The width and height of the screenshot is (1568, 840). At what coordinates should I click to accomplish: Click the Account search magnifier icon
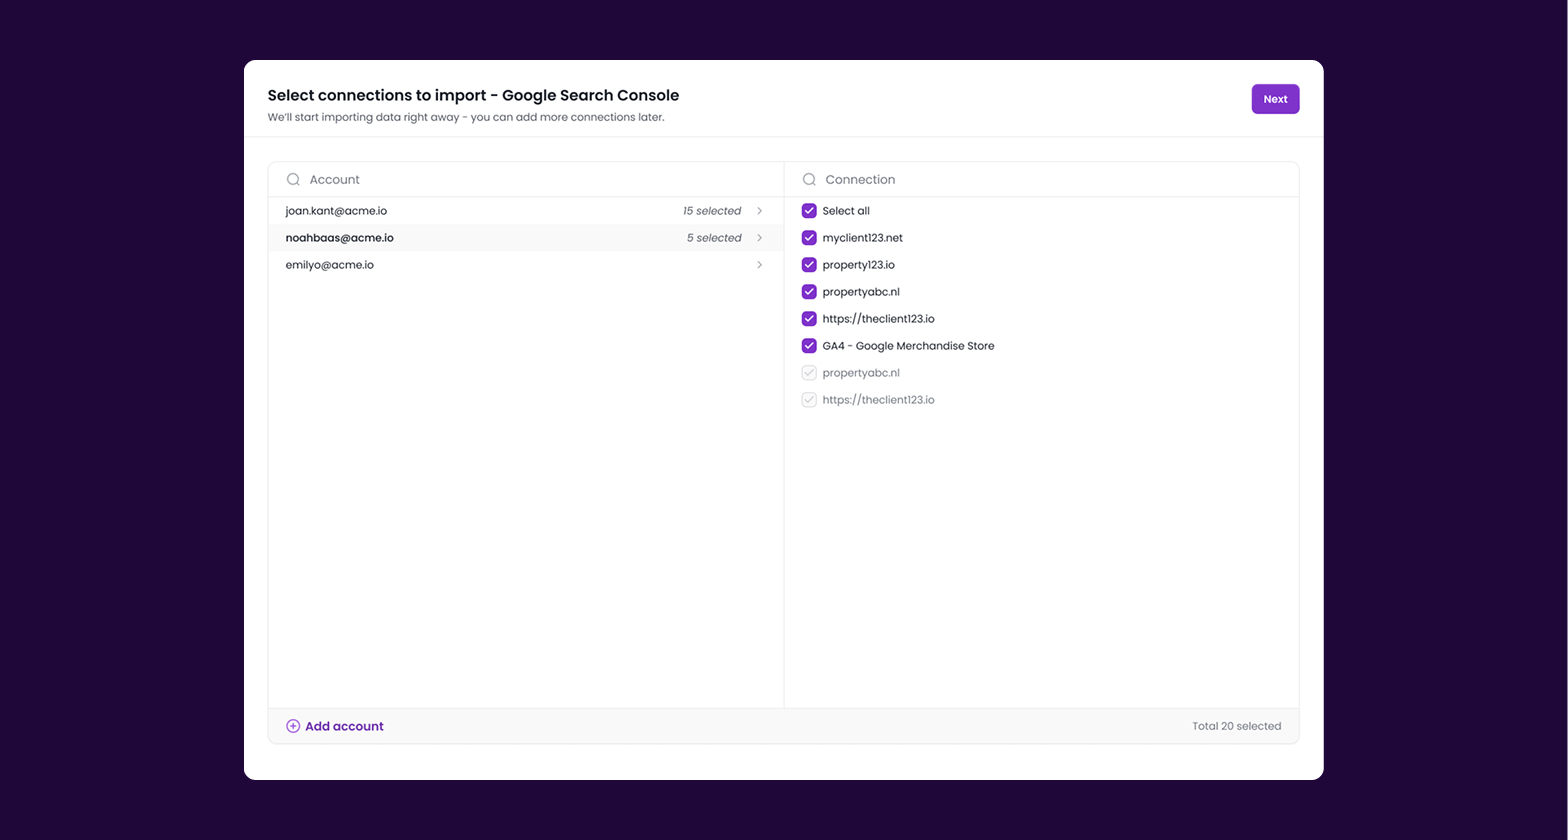point(293,180)
